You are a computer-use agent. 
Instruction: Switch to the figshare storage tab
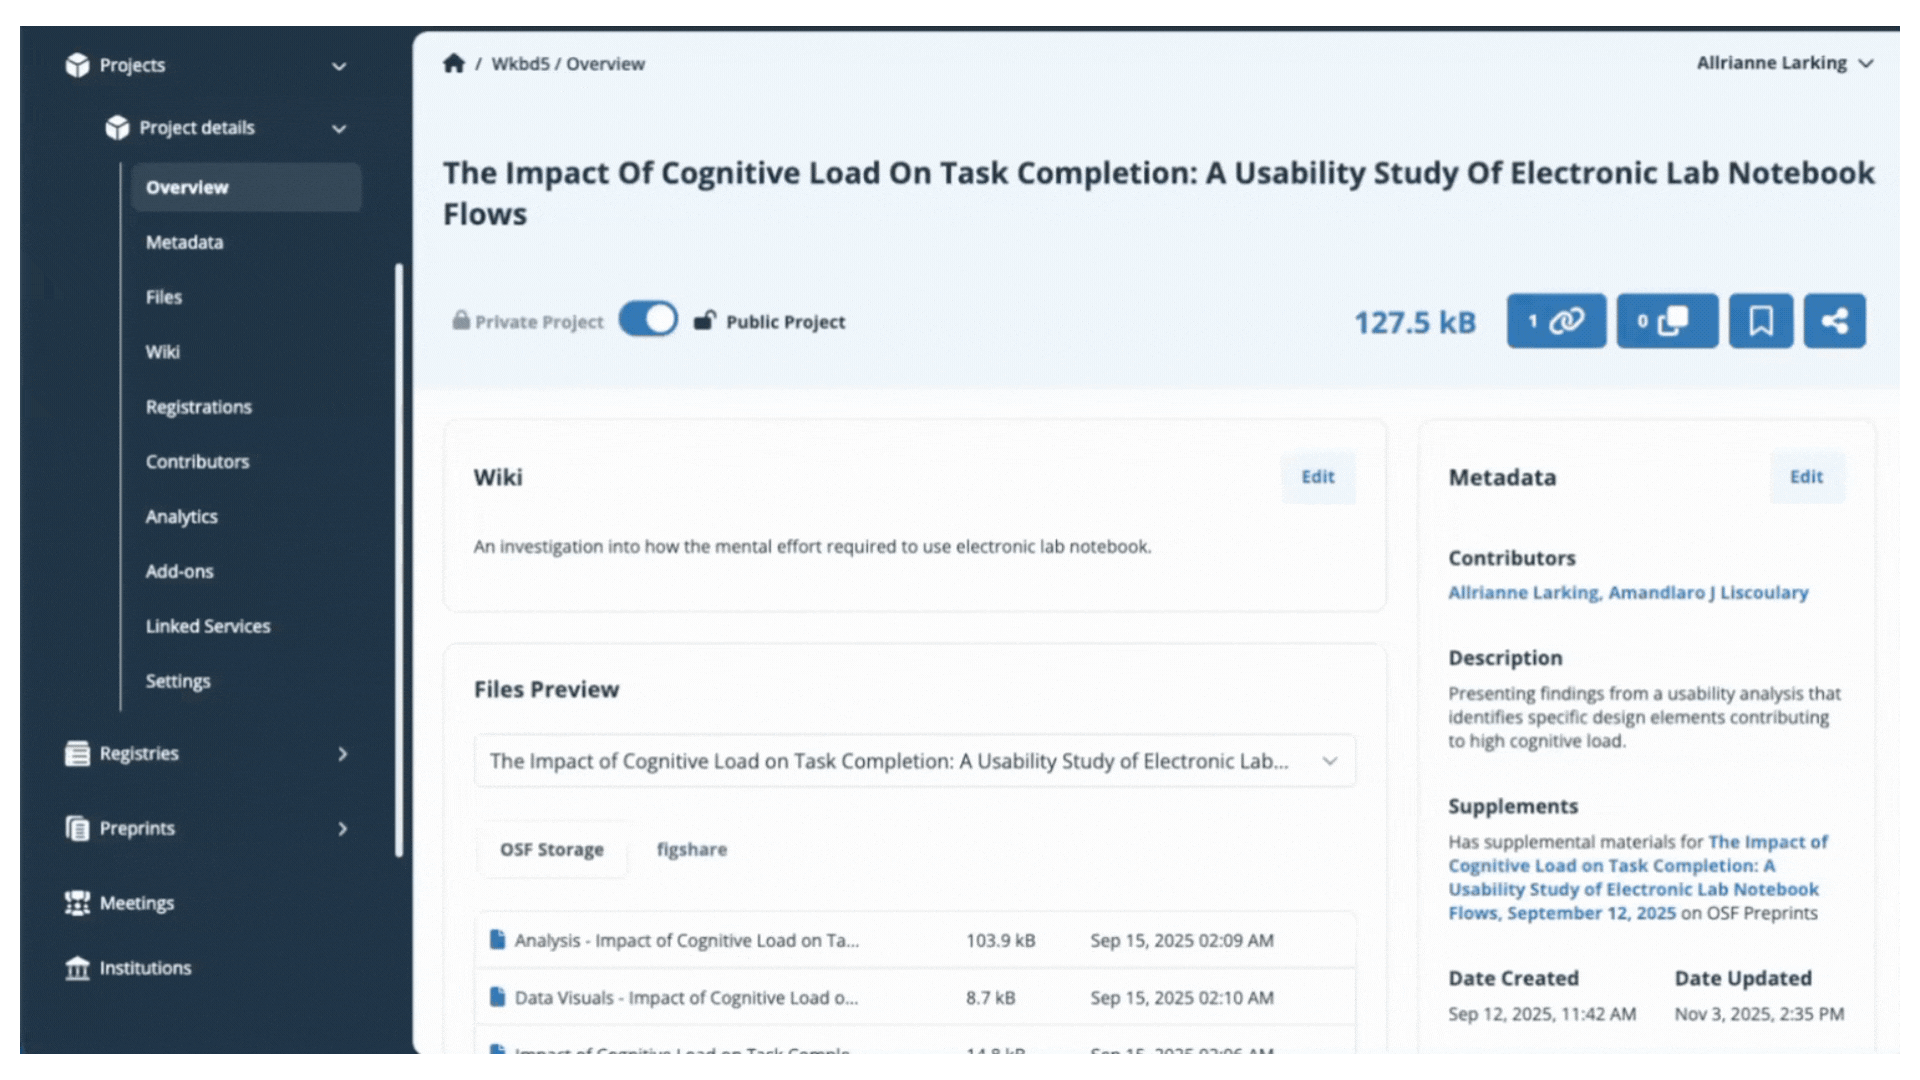point(691,849)
